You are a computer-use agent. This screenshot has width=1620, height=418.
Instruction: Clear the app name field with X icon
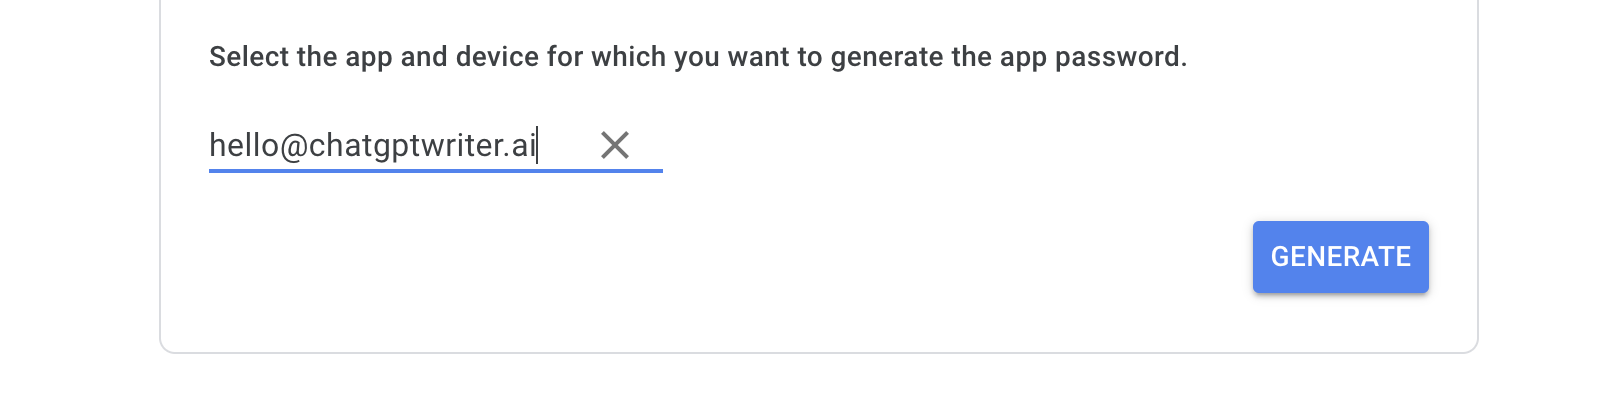tap(615, 145)
